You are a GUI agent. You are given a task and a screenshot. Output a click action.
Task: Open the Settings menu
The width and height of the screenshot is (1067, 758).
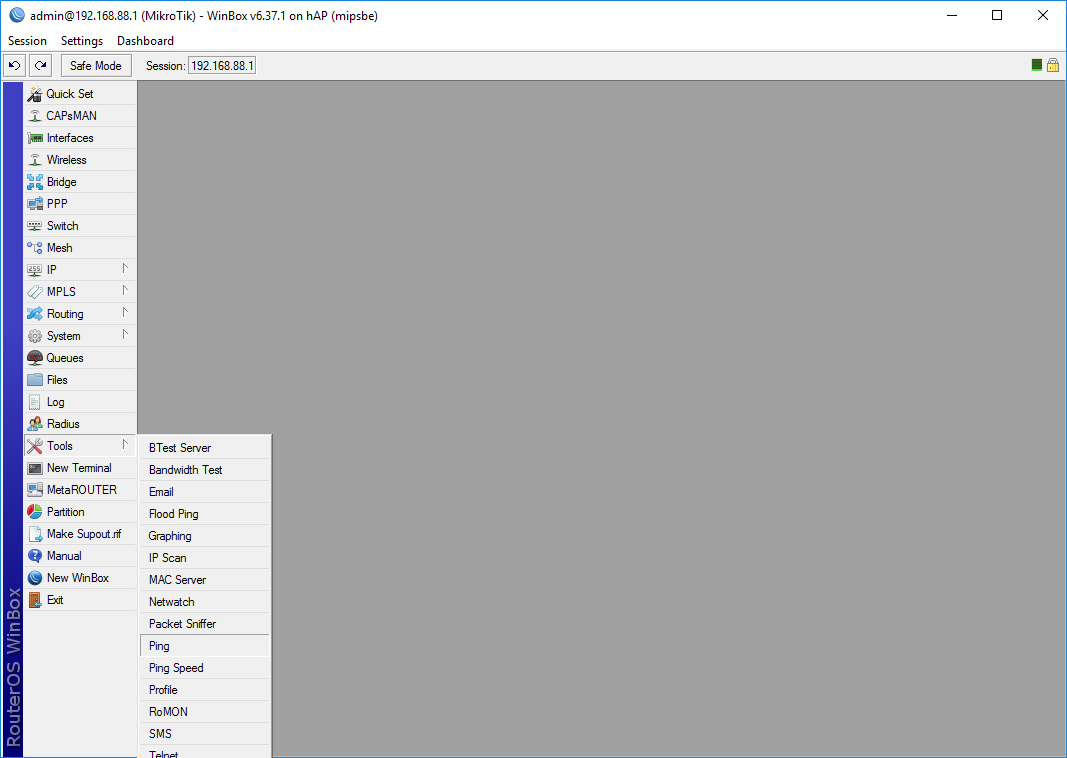tap(82, 41)
